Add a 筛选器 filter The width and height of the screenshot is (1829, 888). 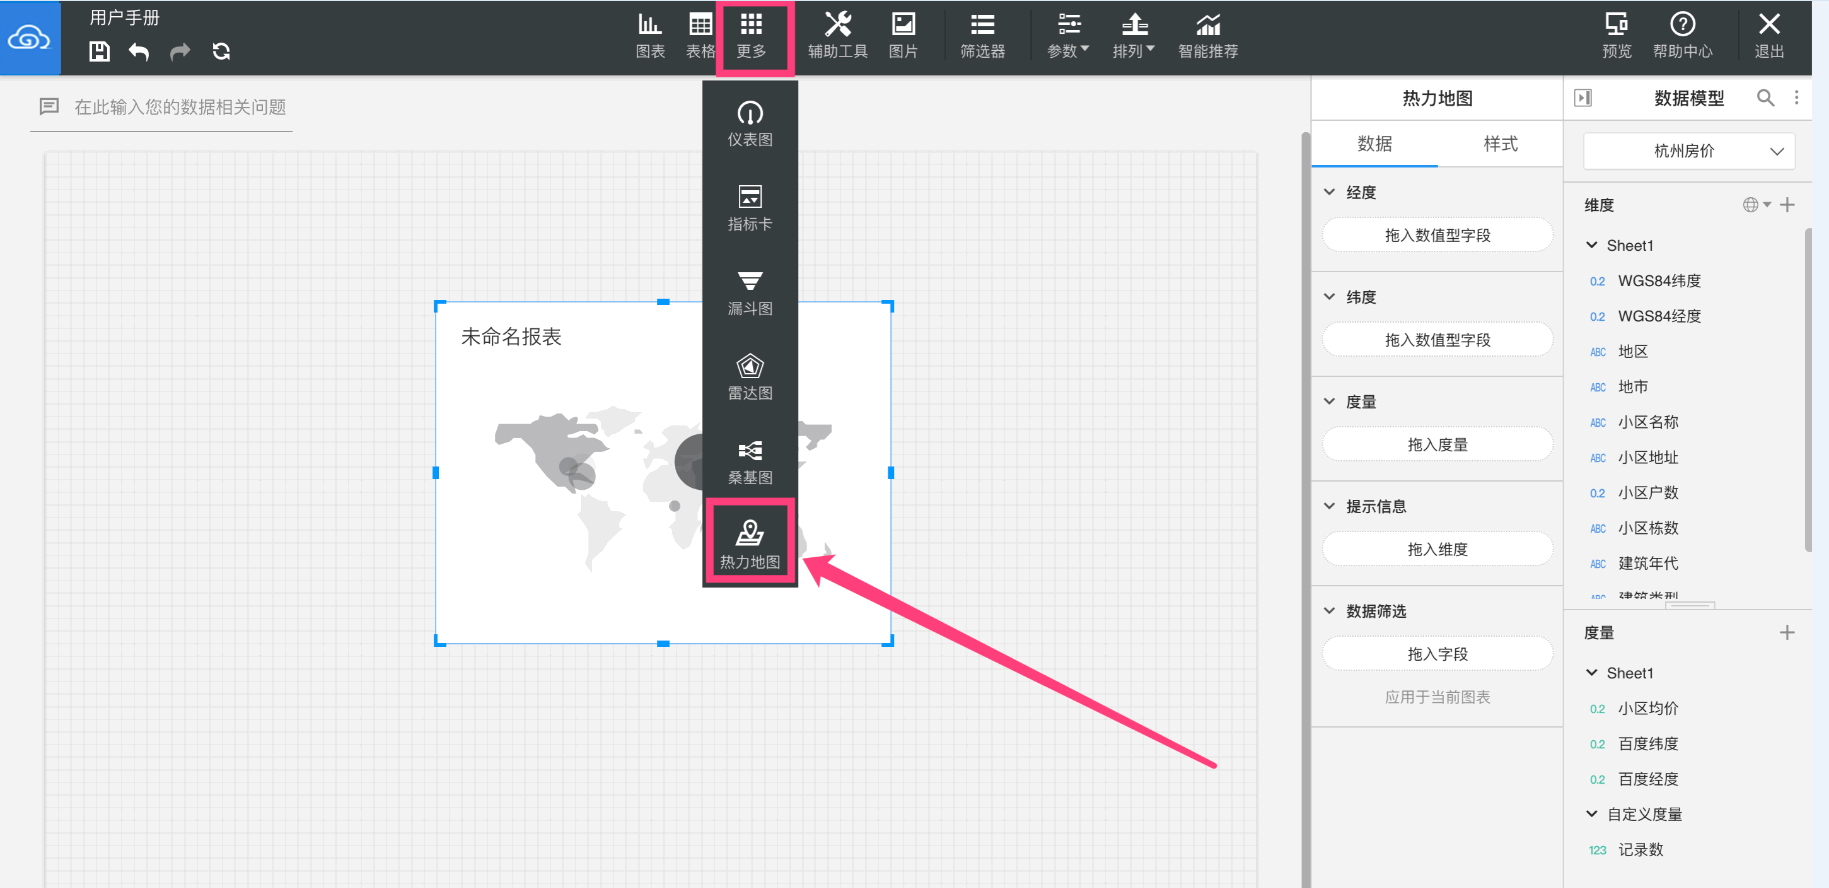pos(982,36)
